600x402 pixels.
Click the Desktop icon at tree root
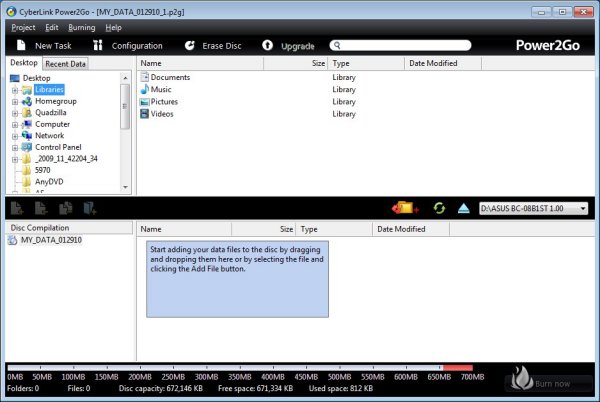(15, 78)
